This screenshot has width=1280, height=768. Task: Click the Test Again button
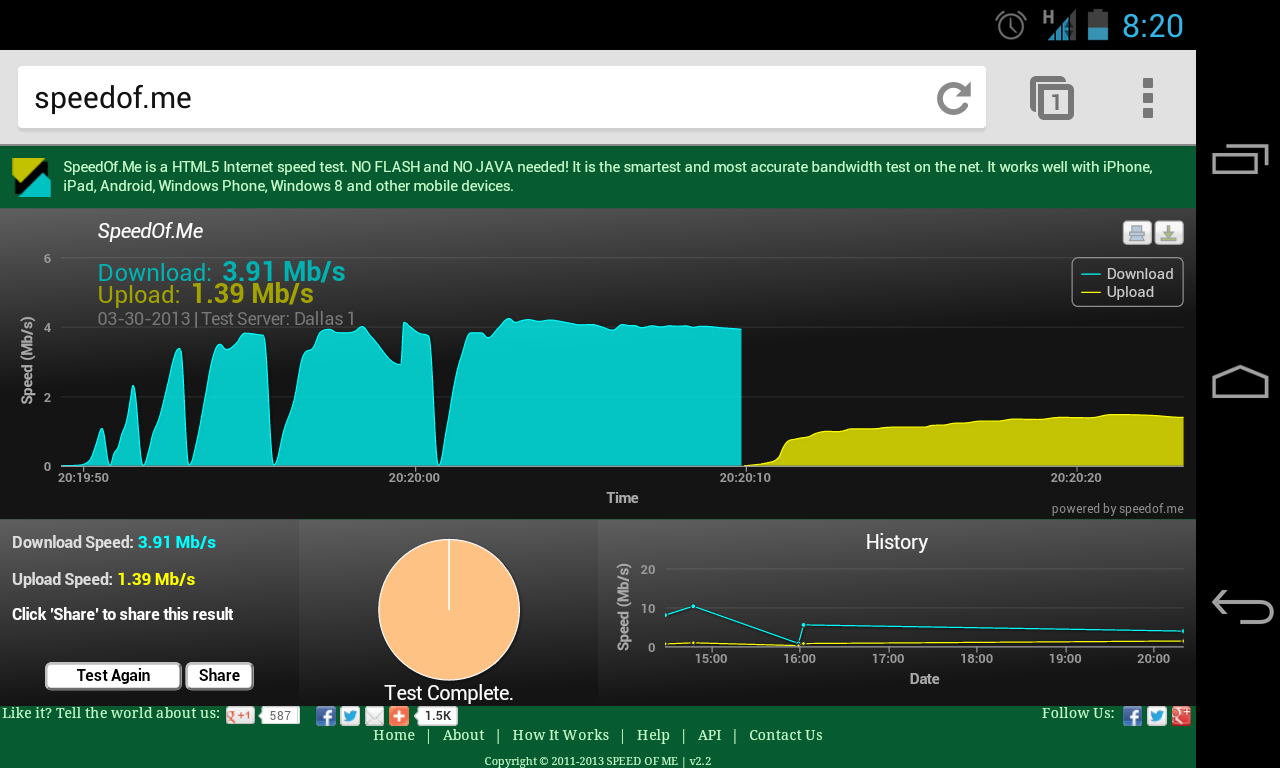coord(113,676)
